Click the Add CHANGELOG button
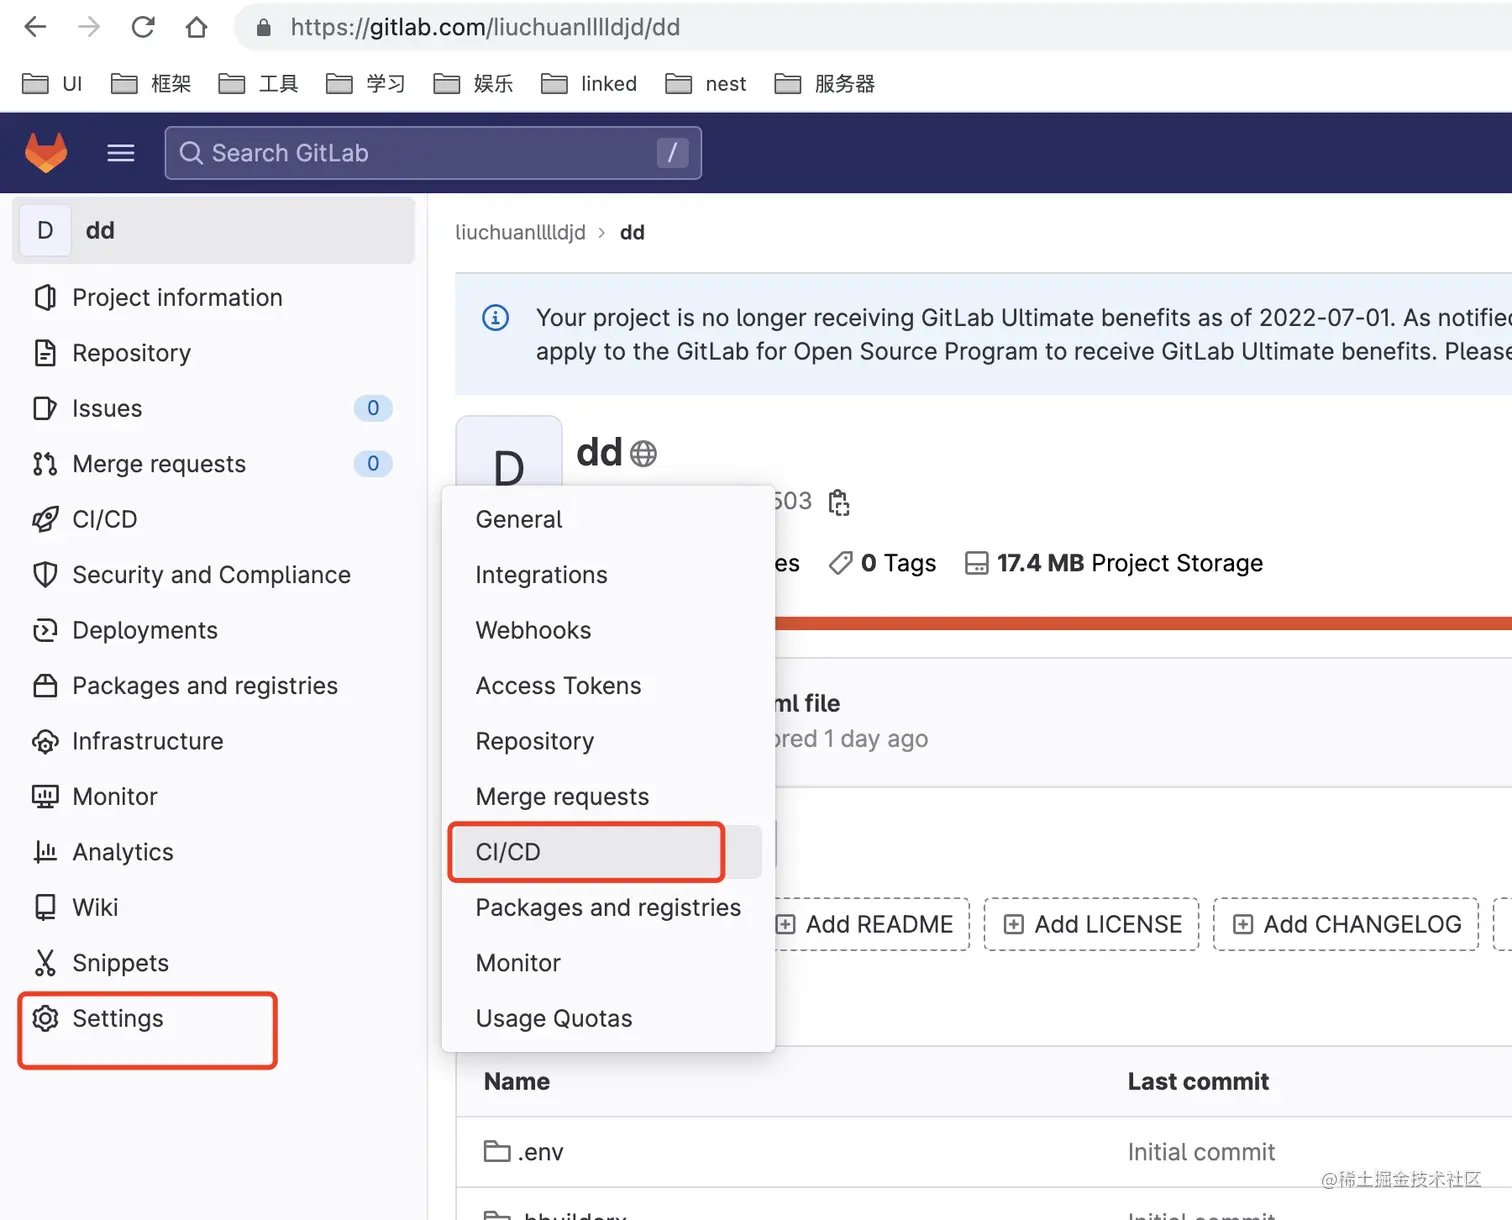 [1346, 924]
